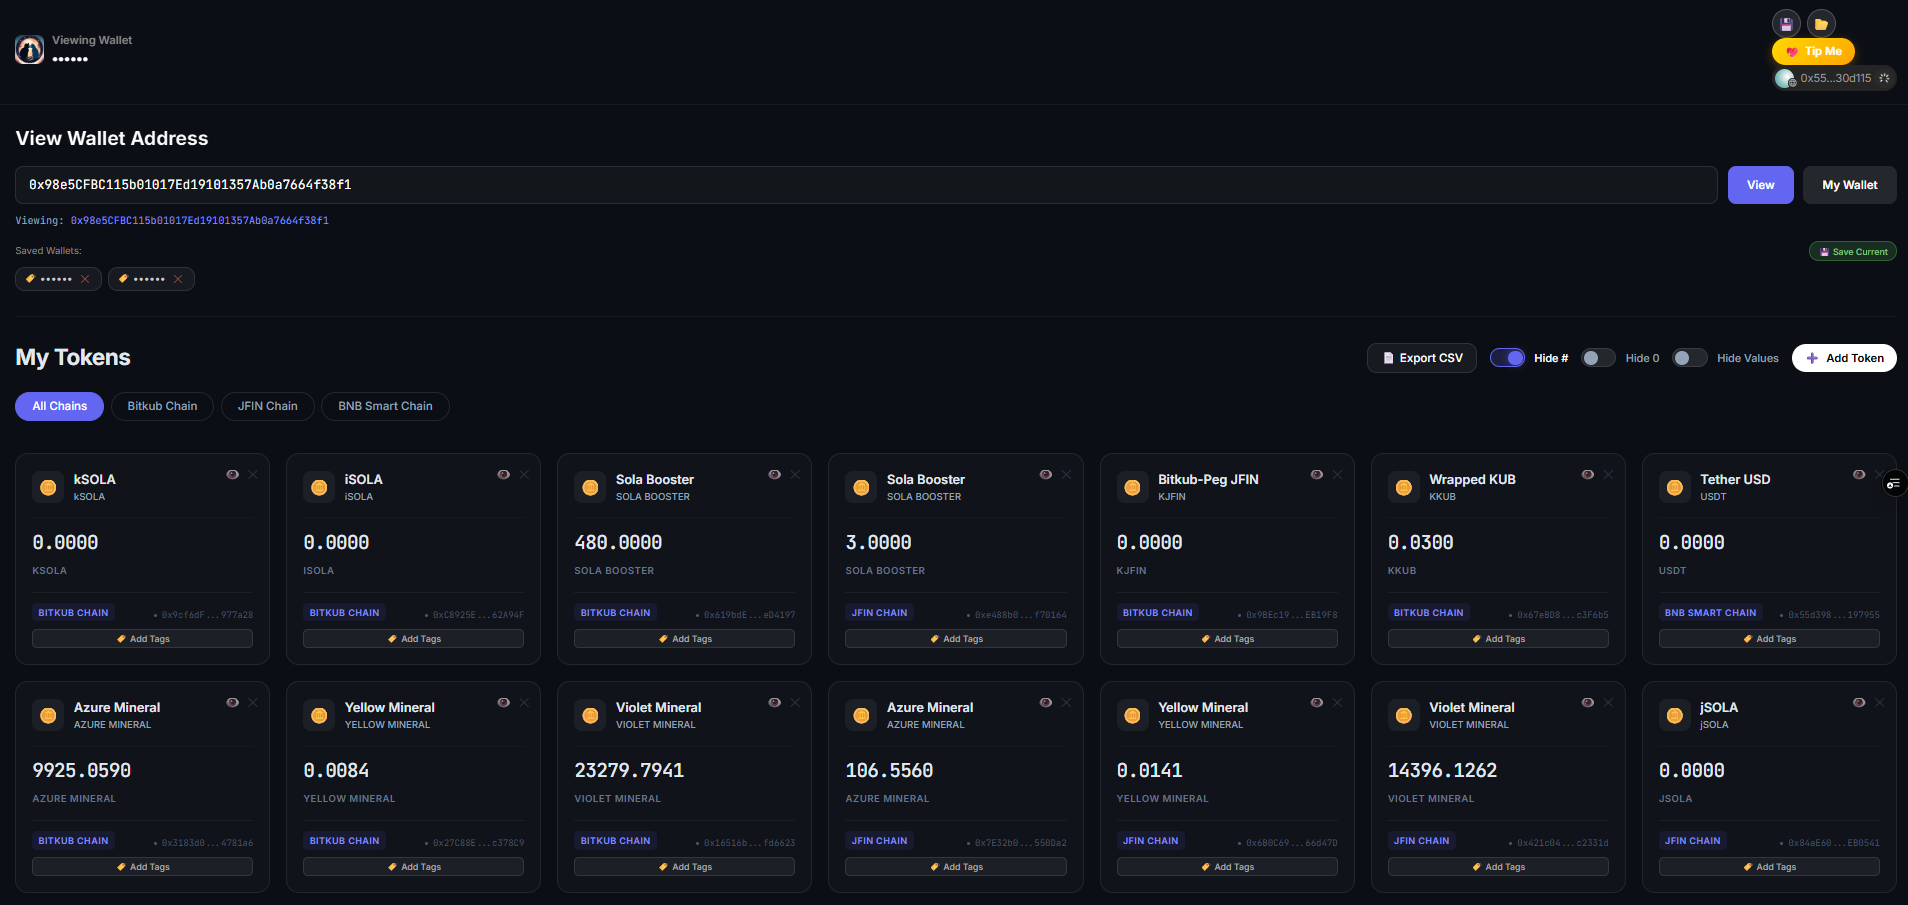1908x905 pixels.
Task: Click the Azure Mineral token logo
Action: click(x=48, y=715)
